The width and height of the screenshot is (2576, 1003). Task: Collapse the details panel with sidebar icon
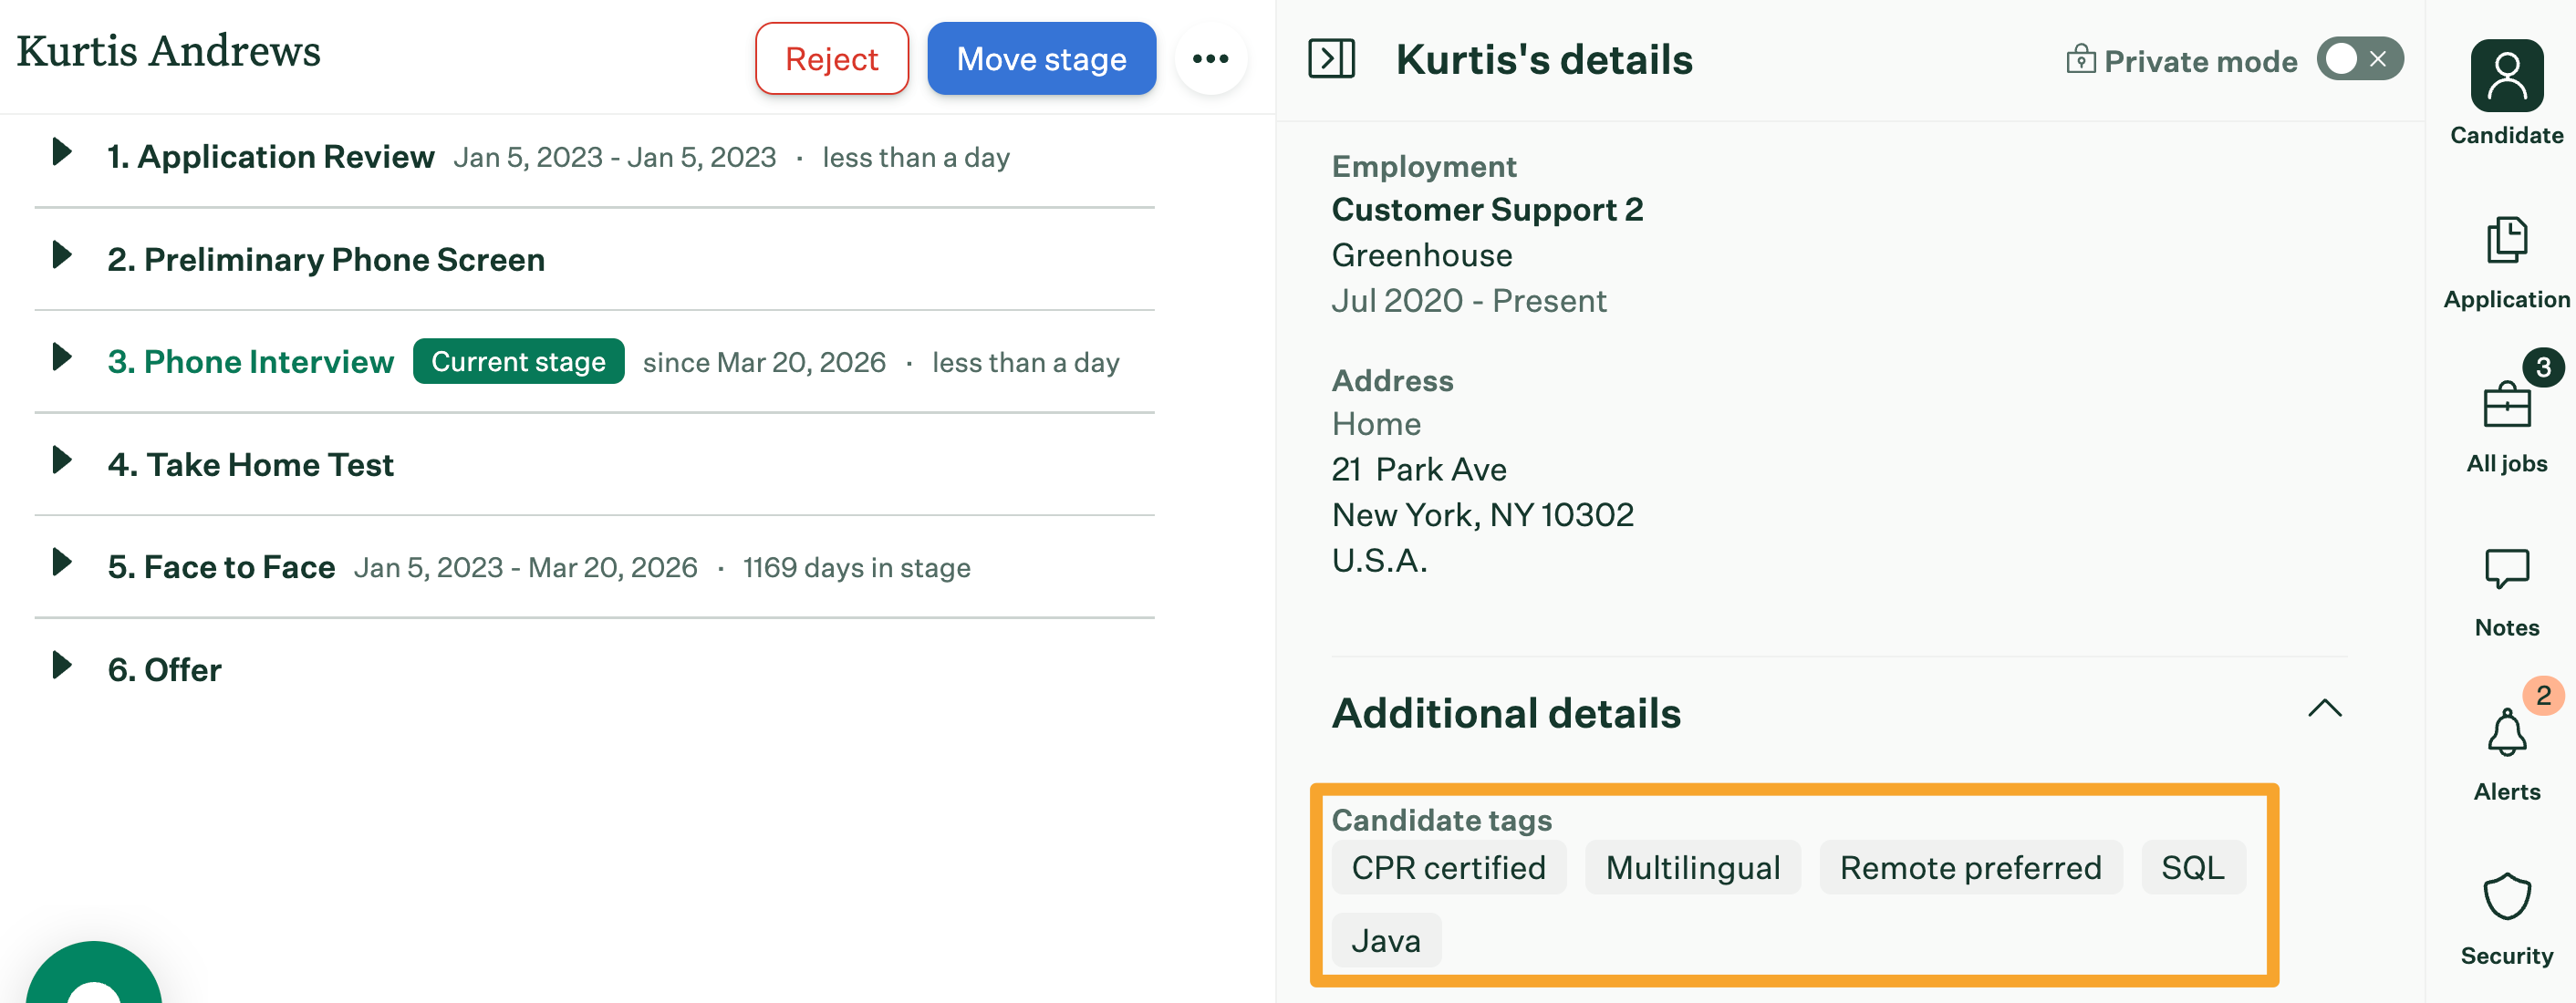point(1331,59)
